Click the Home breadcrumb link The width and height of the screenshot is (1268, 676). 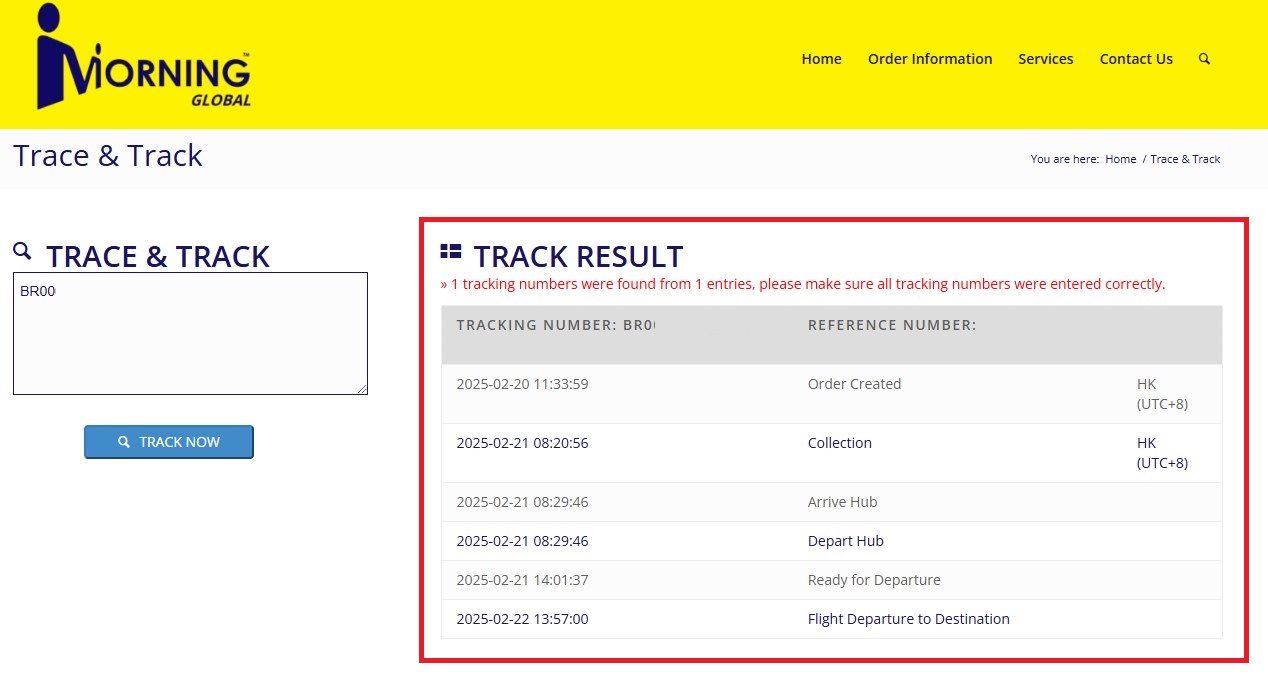pos(1120,159)
